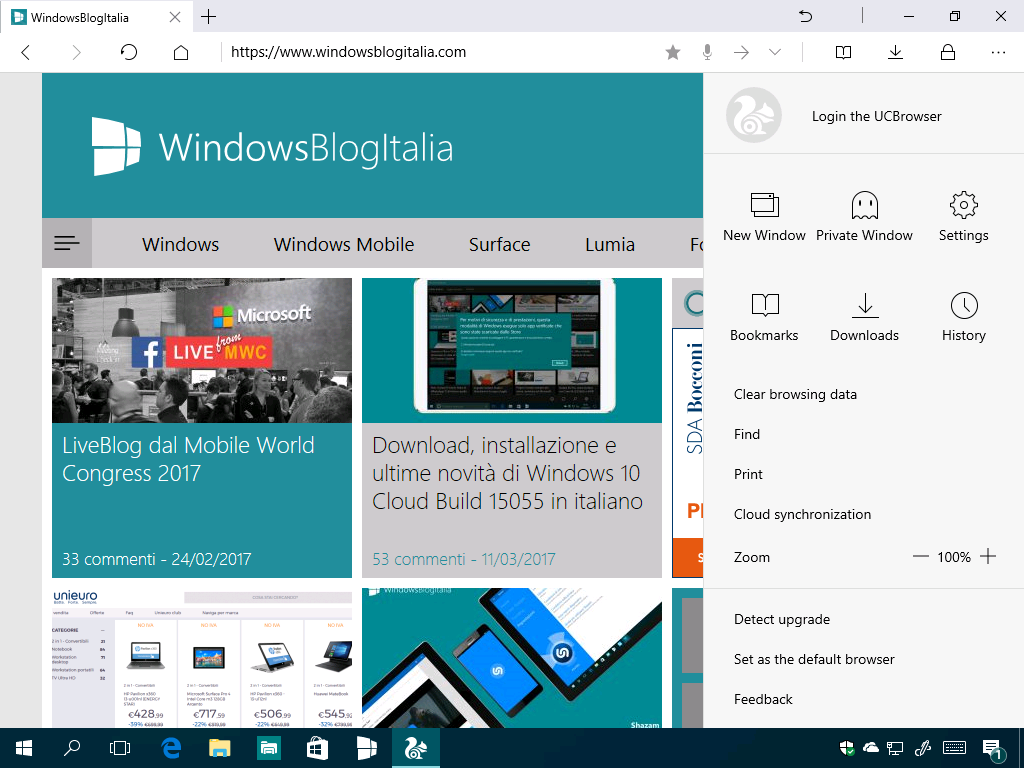
Task: Open downloads from the toolbar arrow icon
Action: pos(895,52)
